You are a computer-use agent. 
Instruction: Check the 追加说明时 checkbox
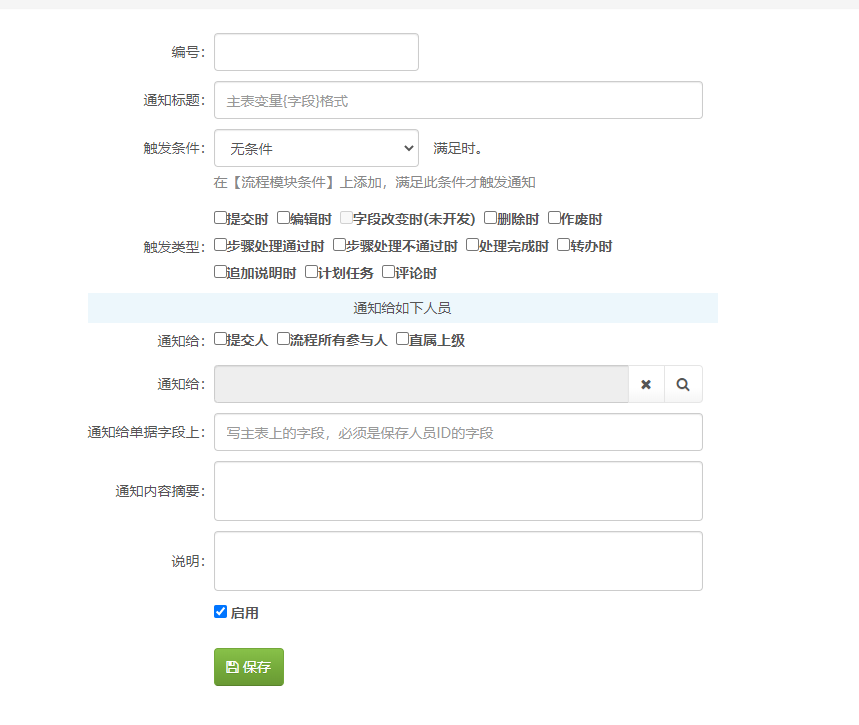pos(221,272)
